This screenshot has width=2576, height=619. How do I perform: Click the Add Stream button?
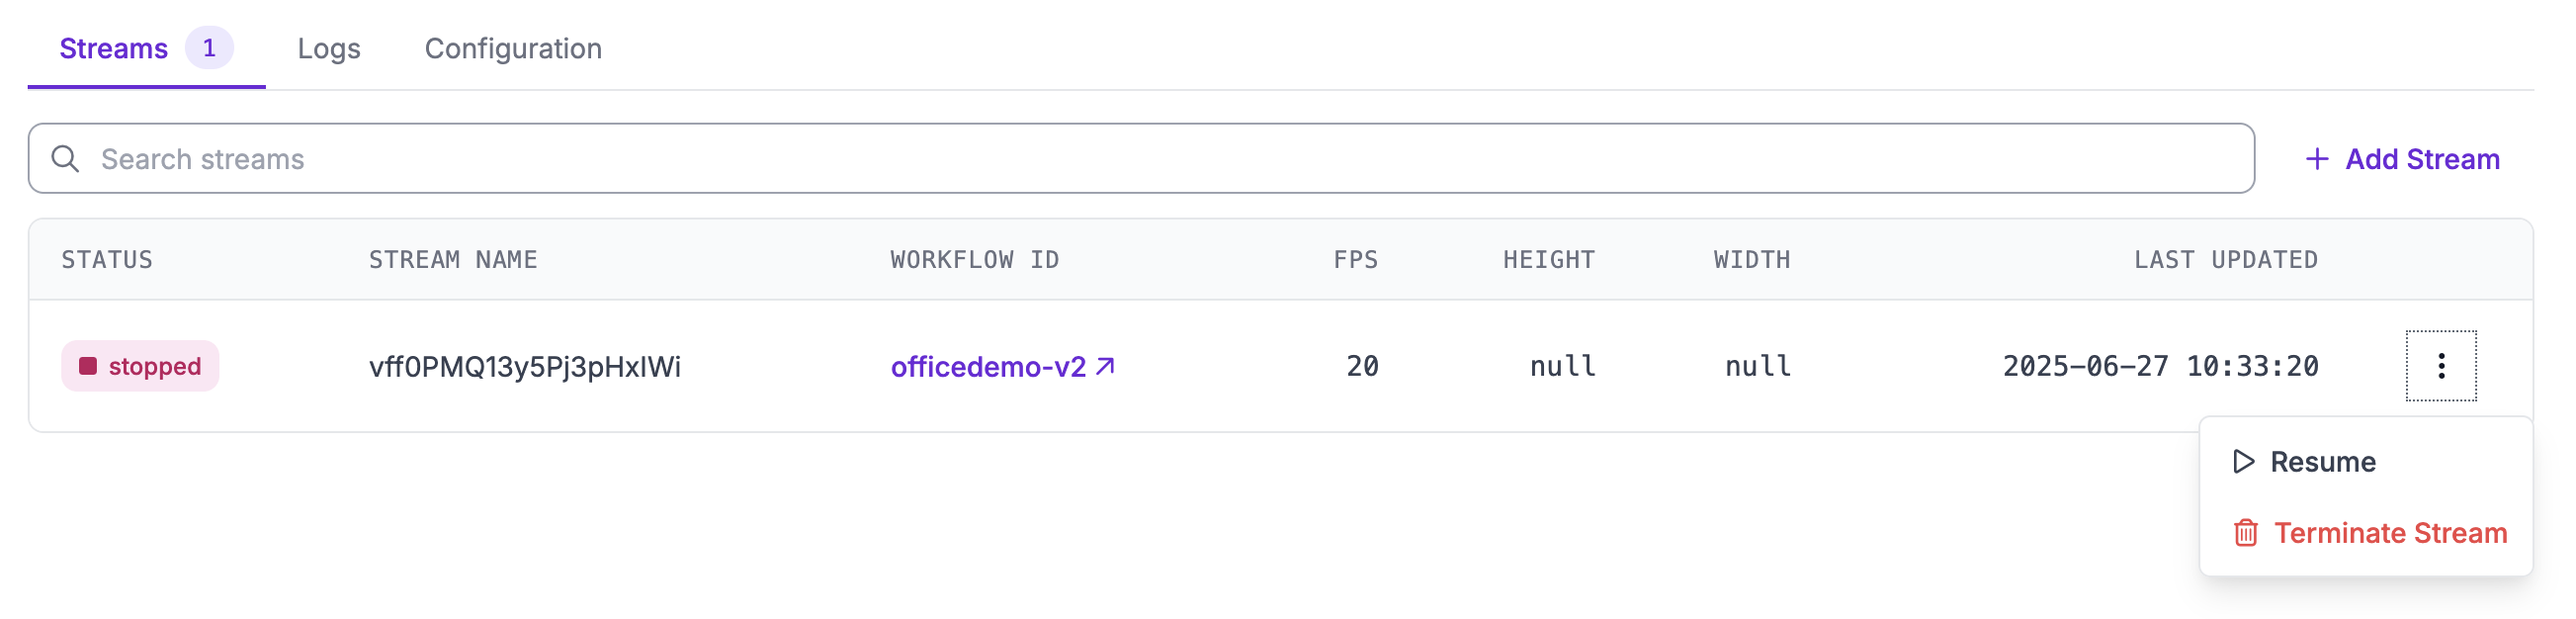pos(2421,159)
